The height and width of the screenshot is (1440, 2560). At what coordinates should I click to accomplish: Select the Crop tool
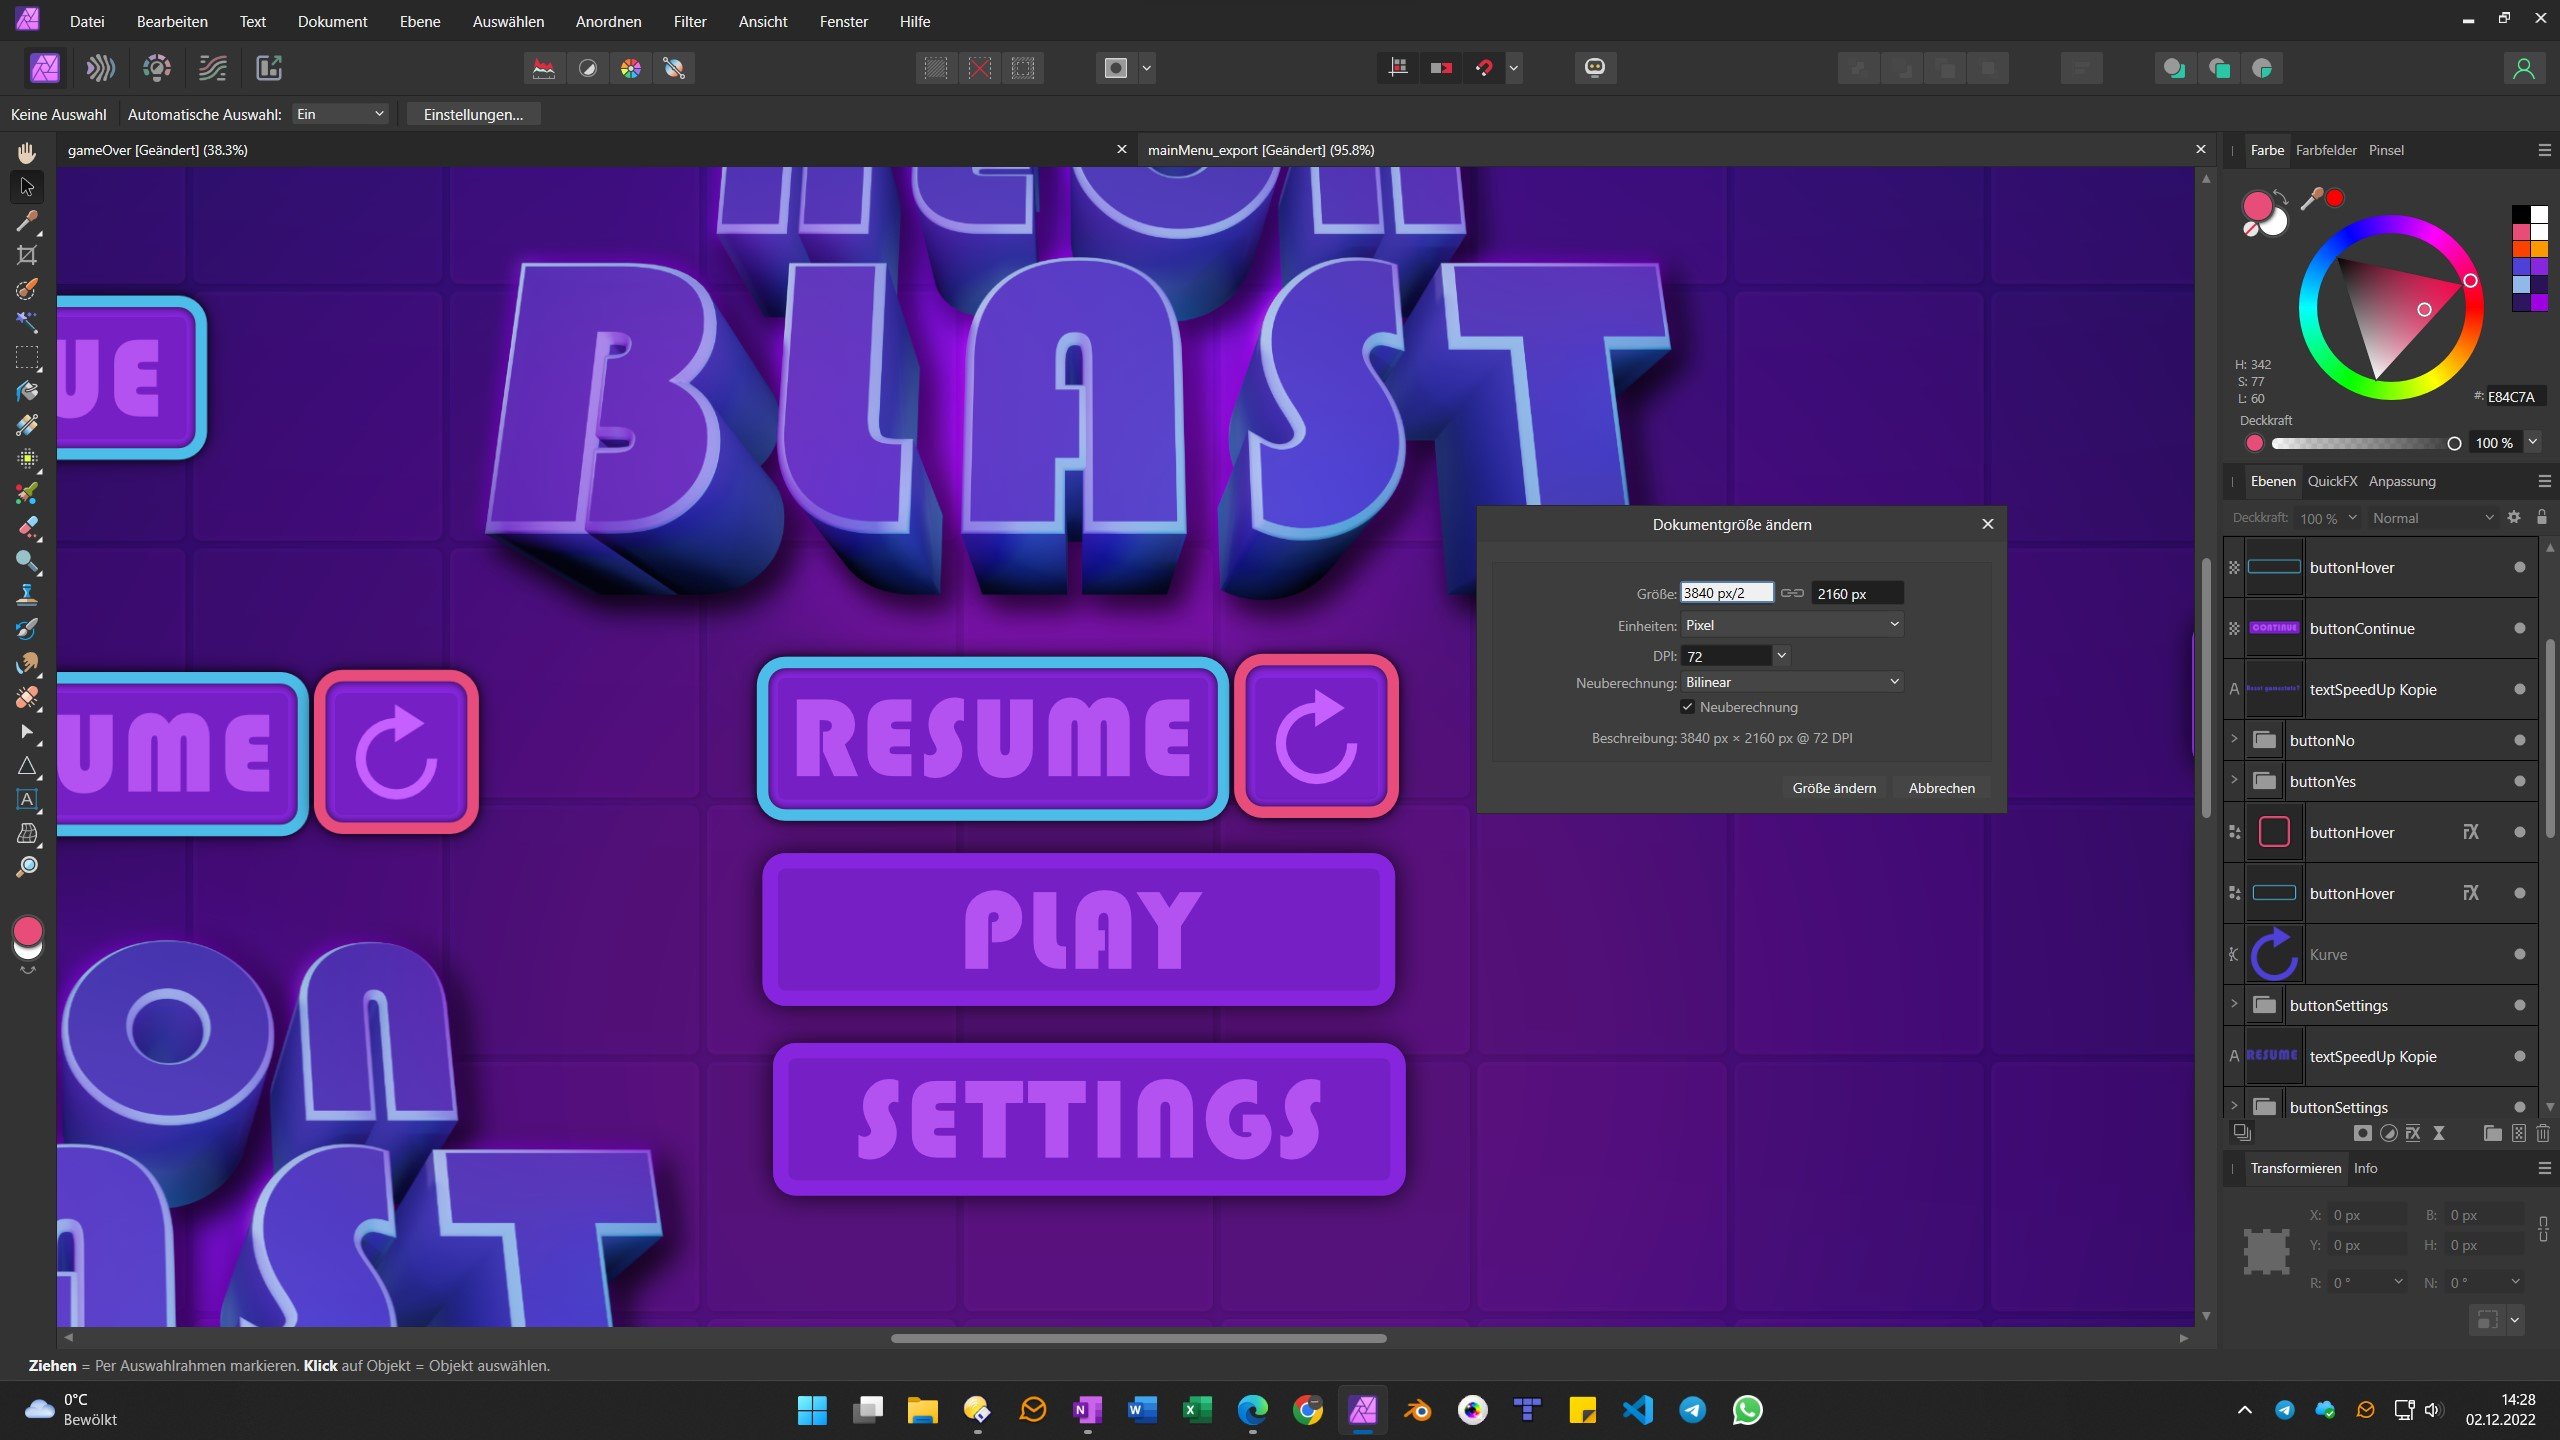(27, 255)
